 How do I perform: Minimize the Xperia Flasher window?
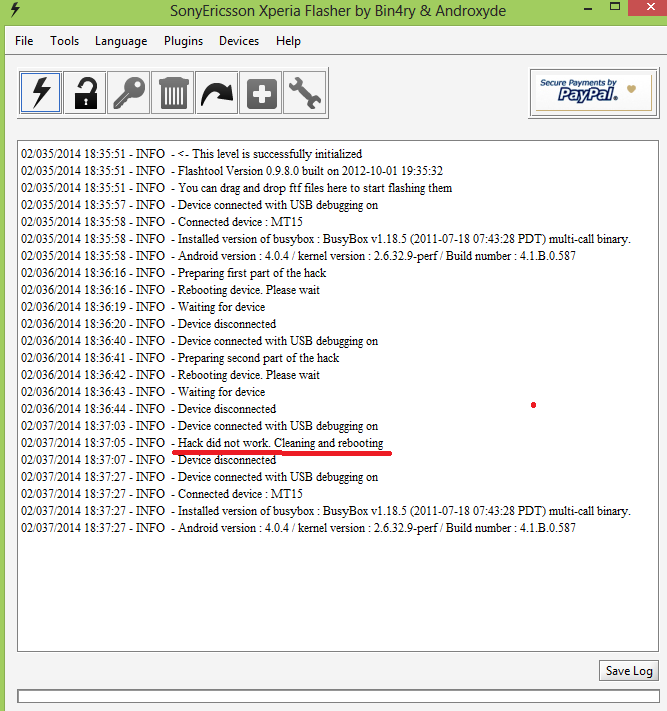point(588,8)
